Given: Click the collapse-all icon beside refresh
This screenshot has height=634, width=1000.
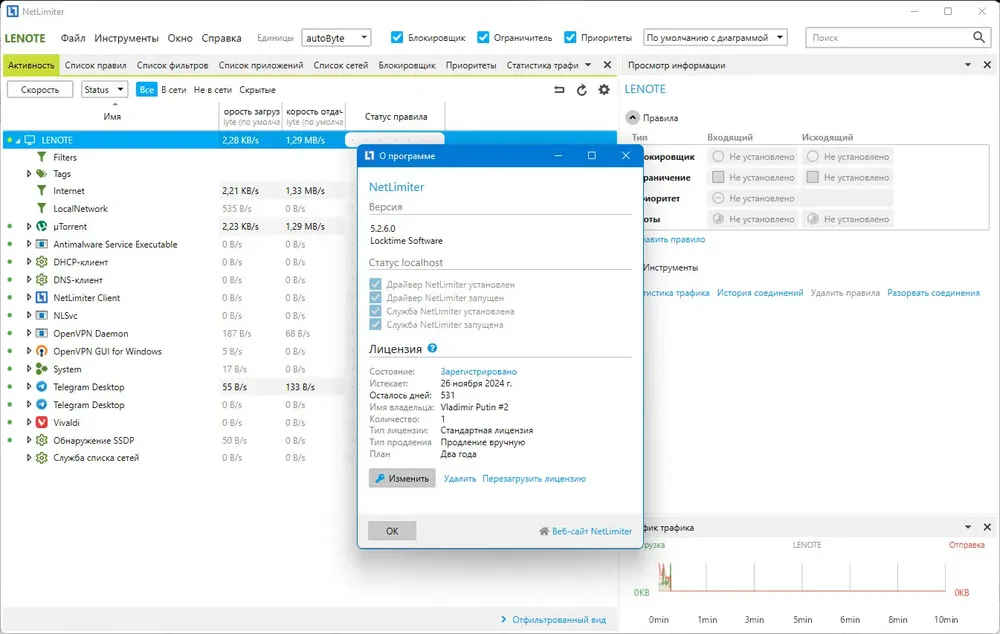Looking at the screenshot, I should point(559,90).
